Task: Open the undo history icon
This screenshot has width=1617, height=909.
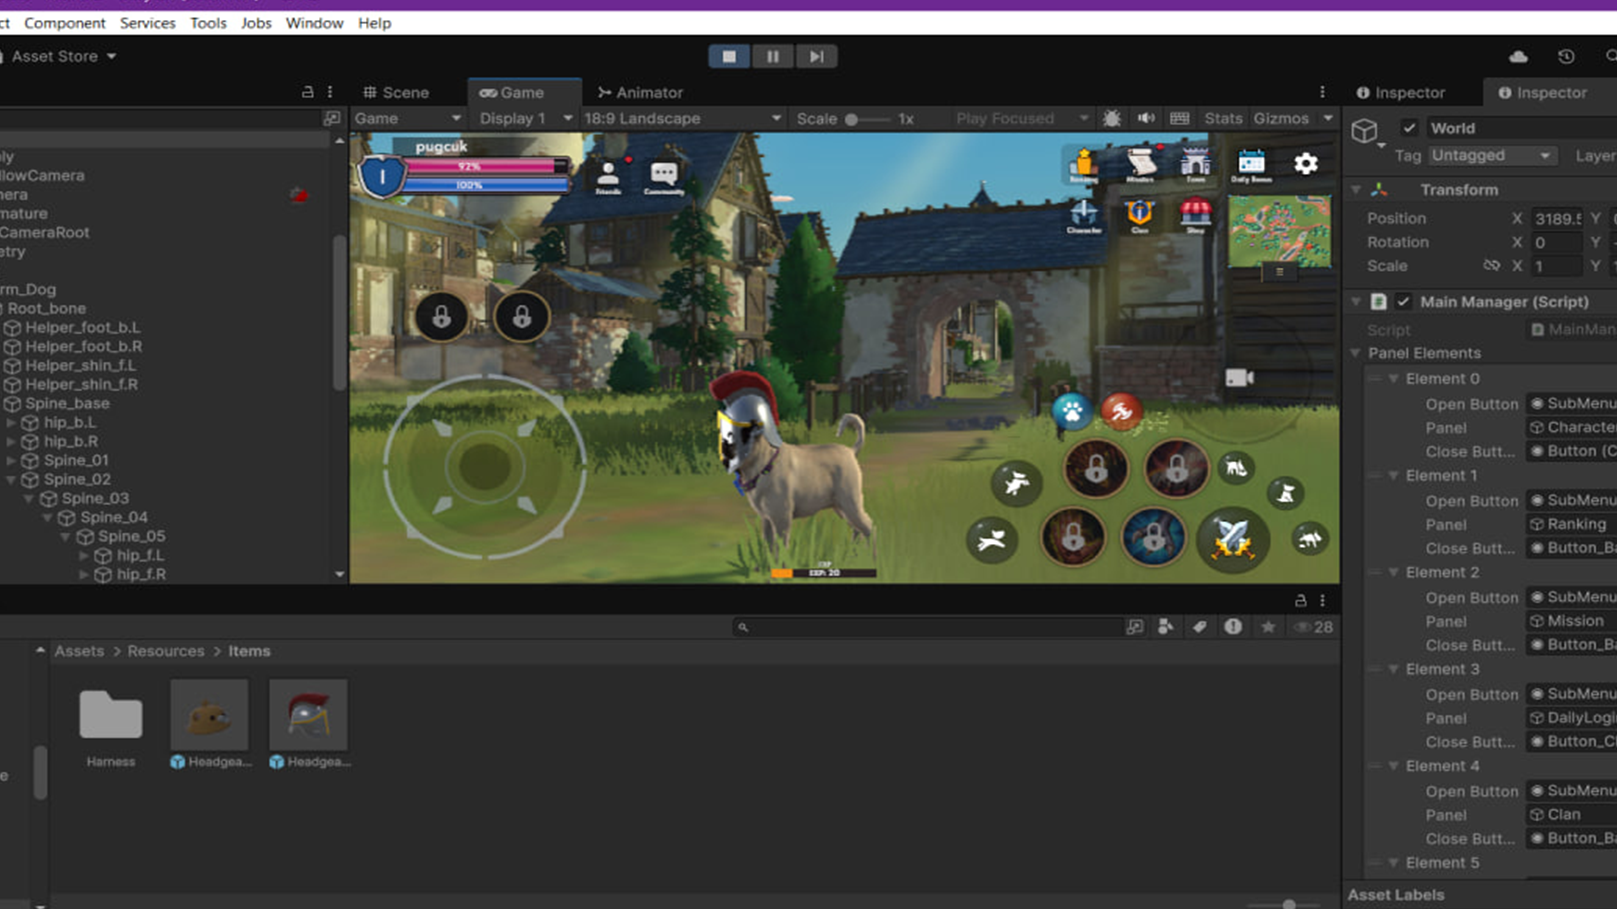Action: 1566,57
